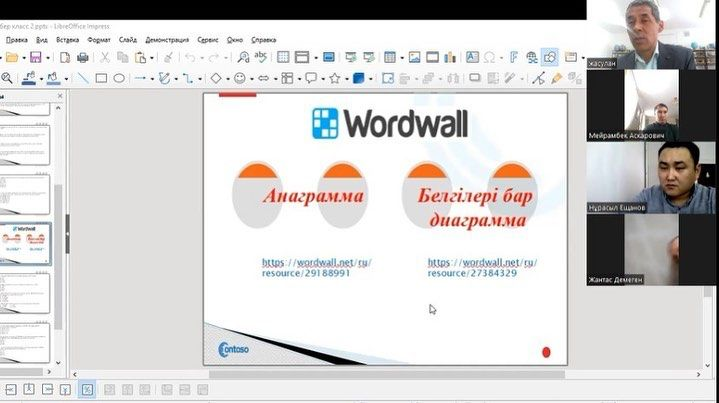Open the Вставка menu
The height and width of the screenshot is (403, 719).
click(67, 40)
